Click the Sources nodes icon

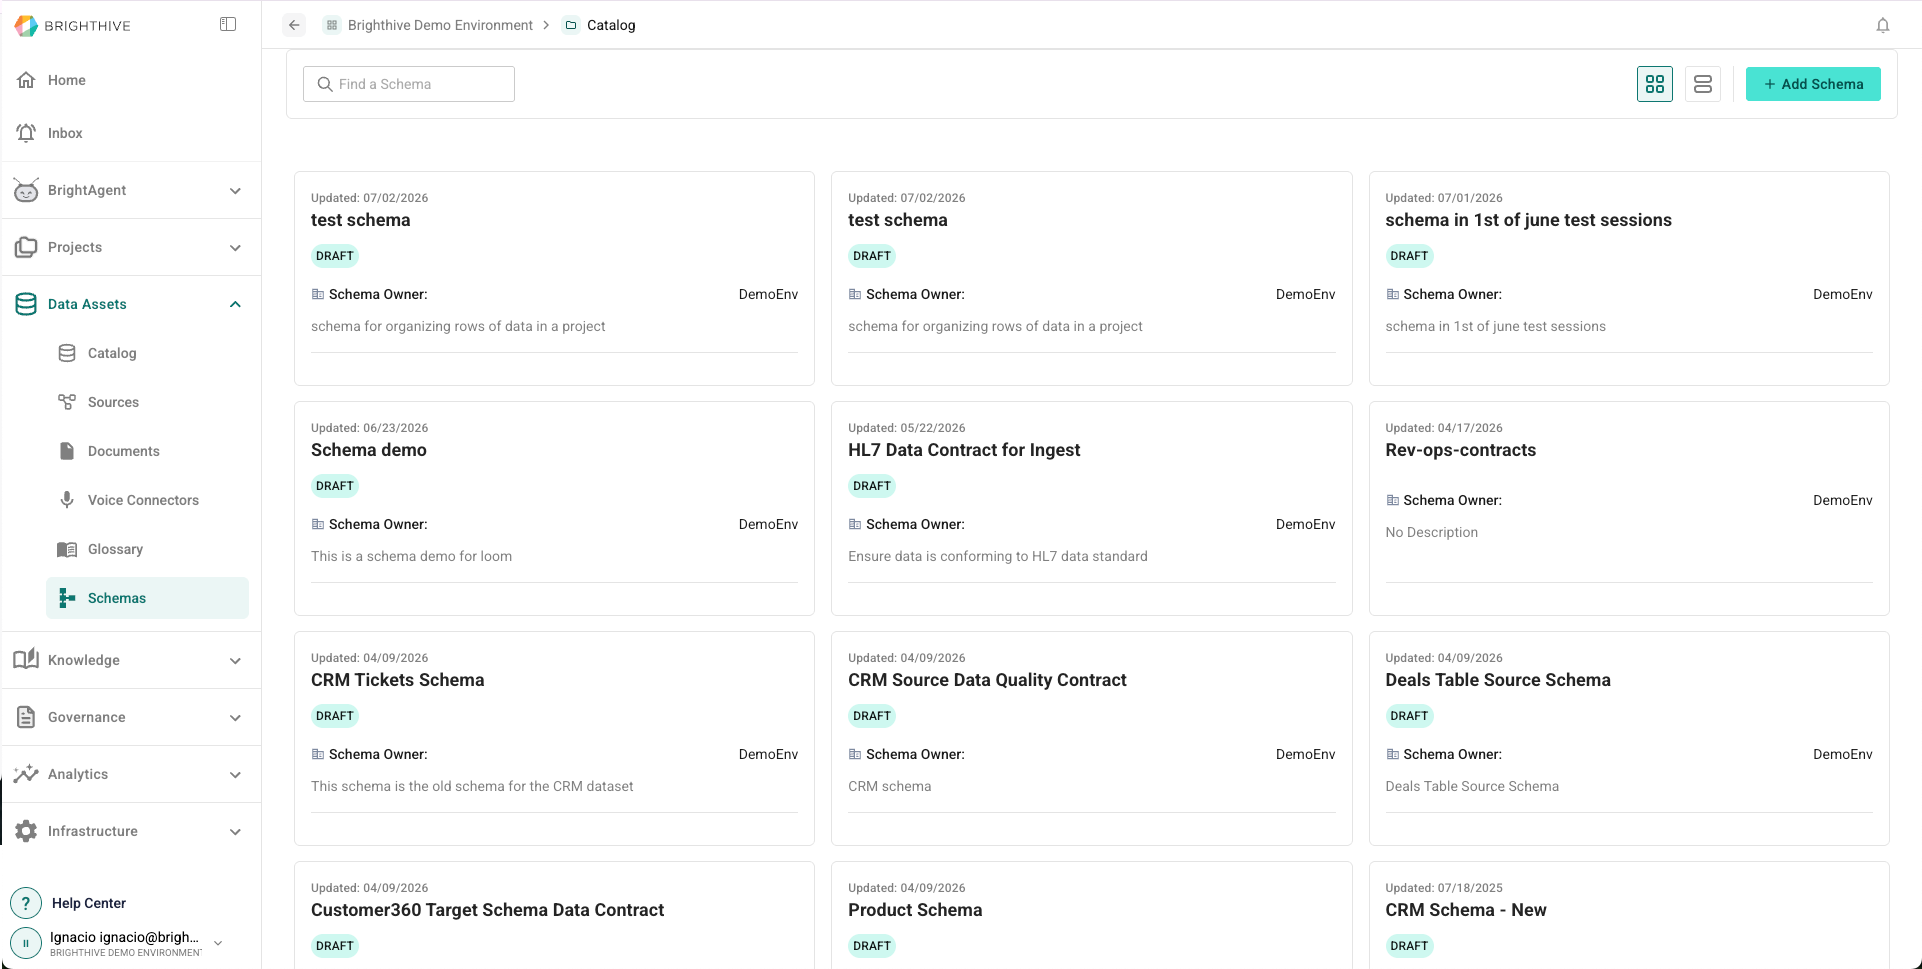(67, 402)
